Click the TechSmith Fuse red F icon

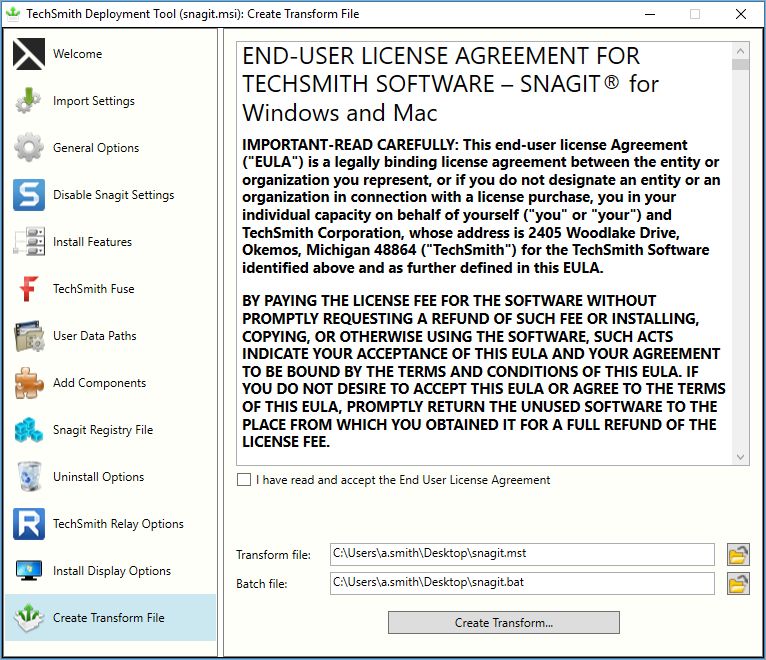coord(29,289)
